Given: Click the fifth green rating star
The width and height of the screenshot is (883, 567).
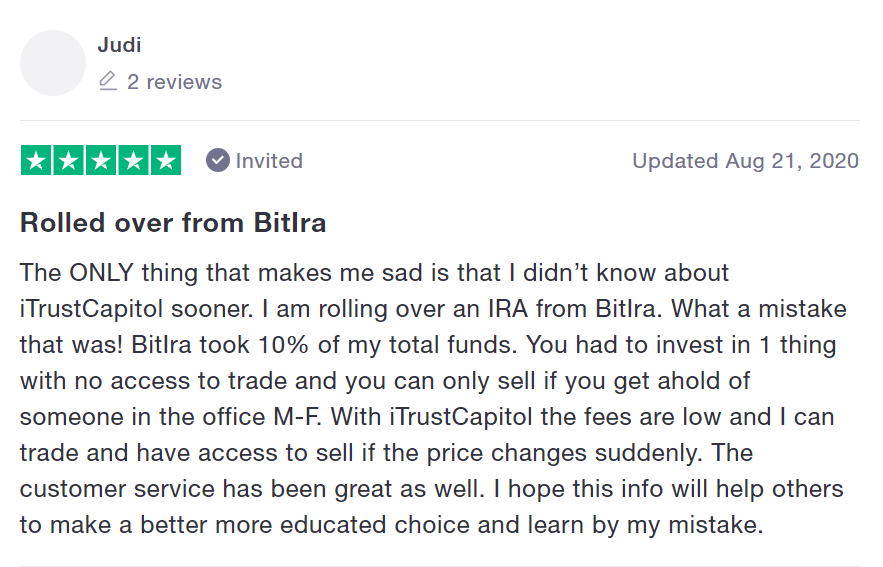Looking at the screenshot, I should [165, 160].
